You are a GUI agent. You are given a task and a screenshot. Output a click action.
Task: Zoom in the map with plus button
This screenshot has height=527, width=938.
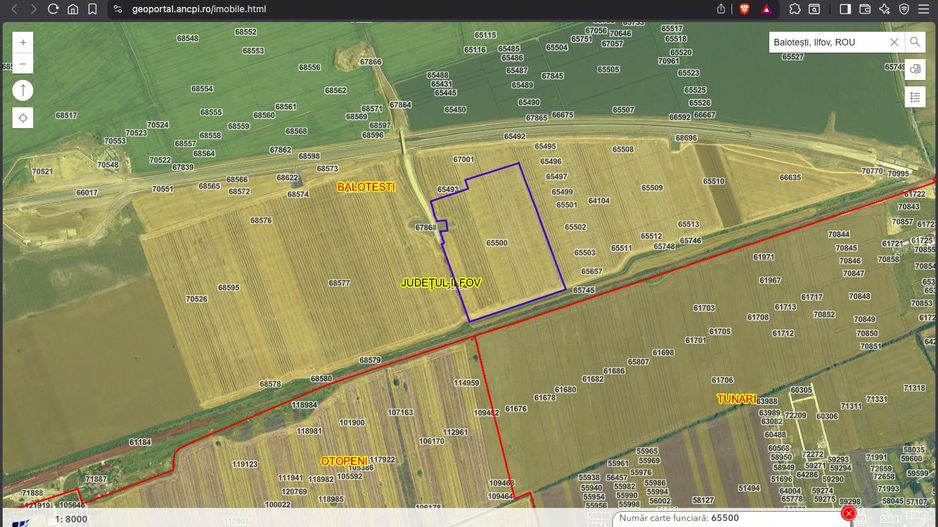pos(23,42)
